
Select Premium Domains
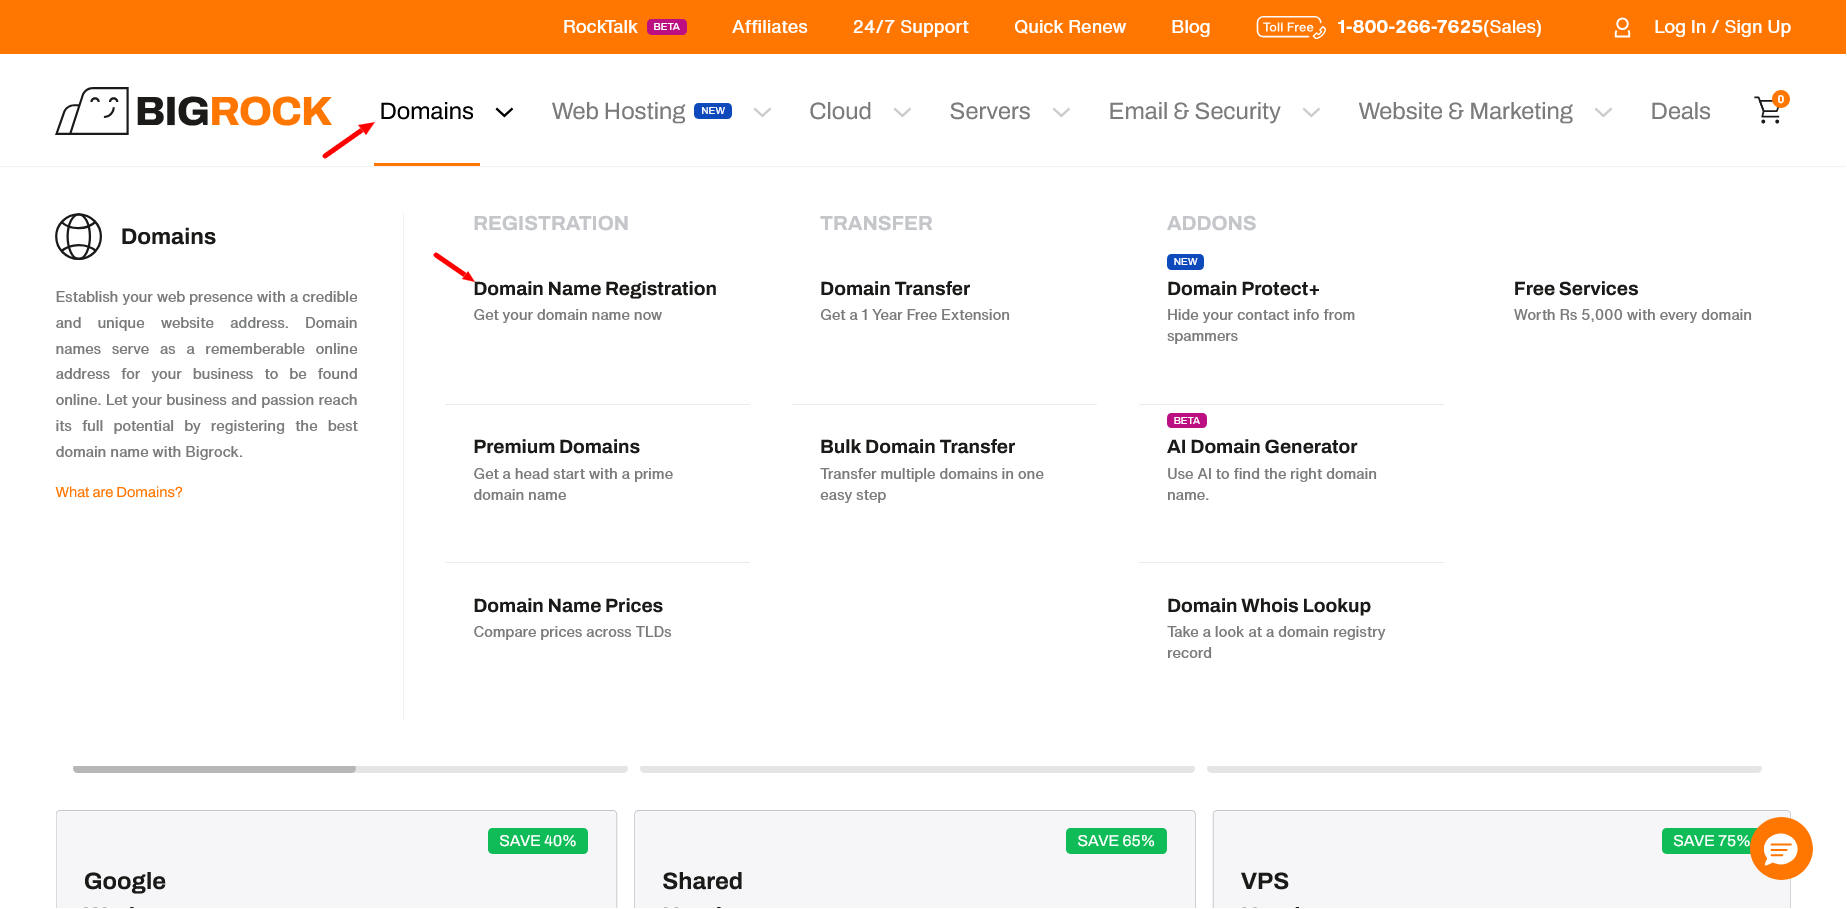(x=556, y=447)
